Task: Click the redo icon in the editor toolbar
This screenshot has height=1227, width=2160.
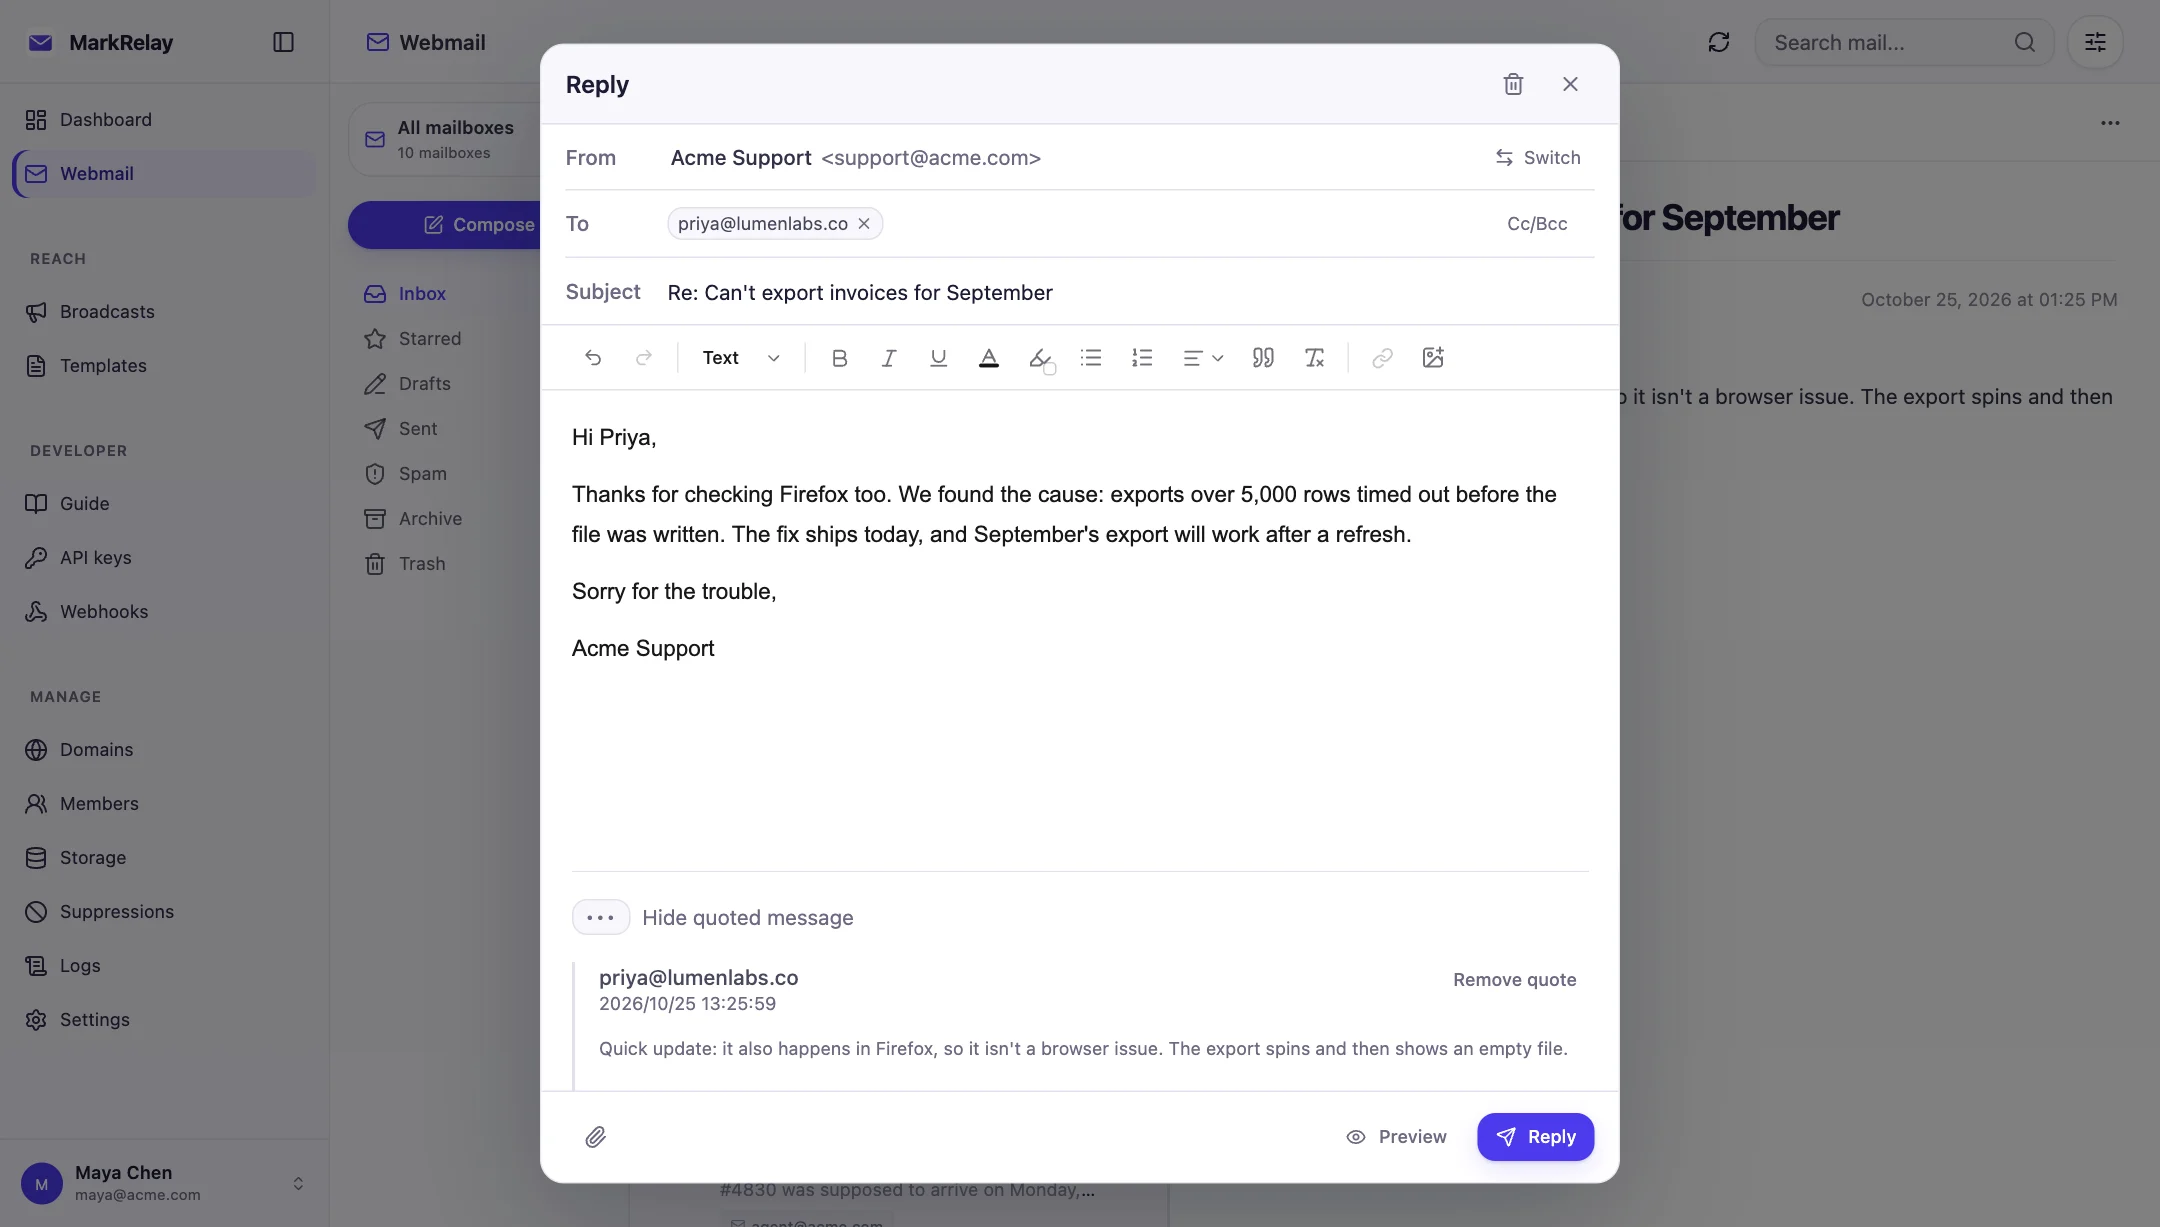Action: point(644,358)
